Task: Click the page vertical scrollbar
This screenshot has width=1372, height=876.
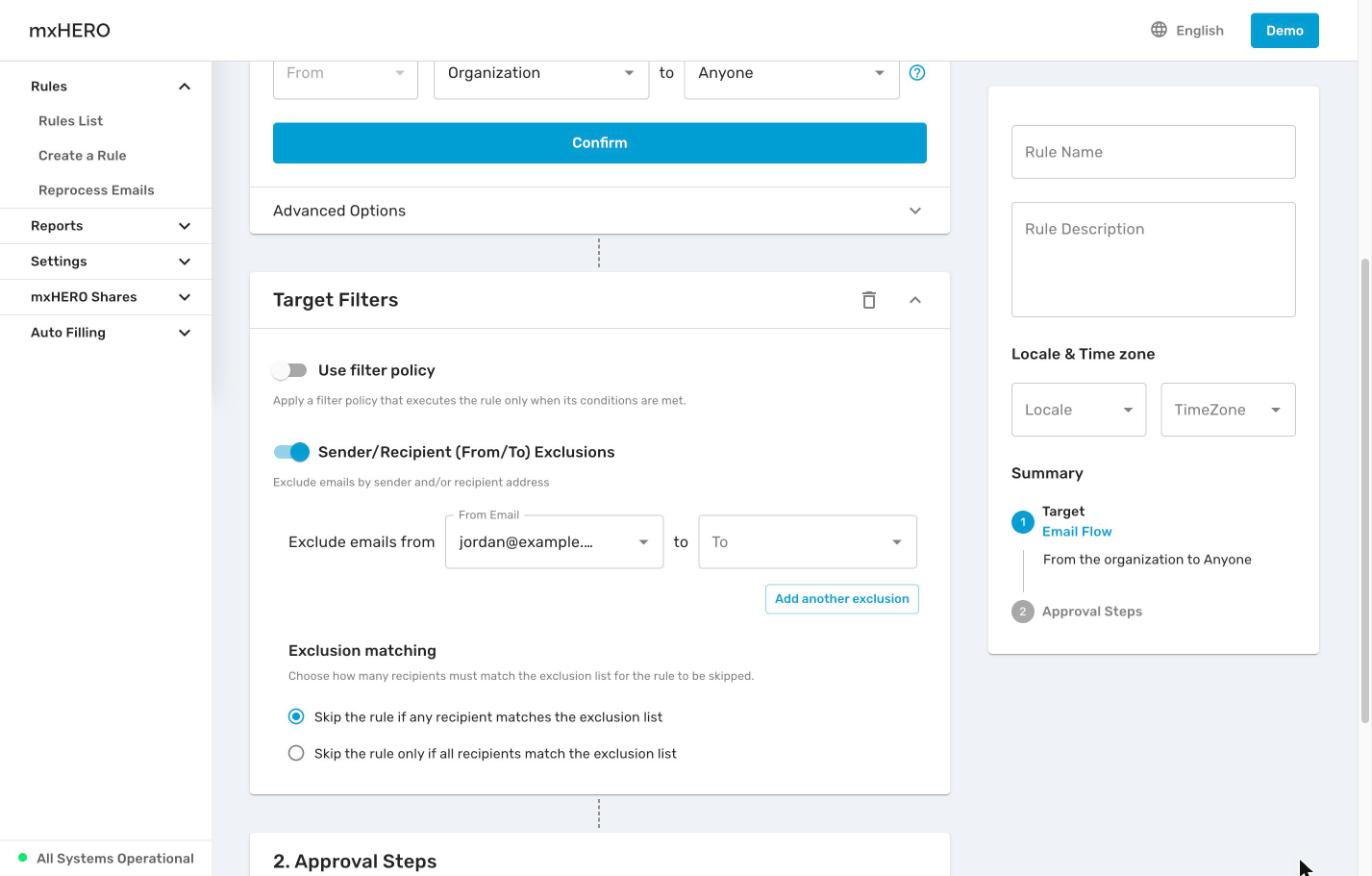Action: (x=1366, y=490)
